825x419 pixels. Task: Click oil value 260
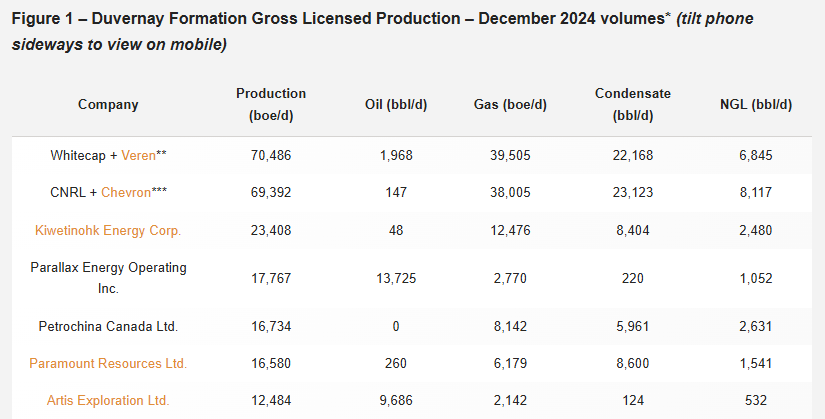click(x=396, y=363)
